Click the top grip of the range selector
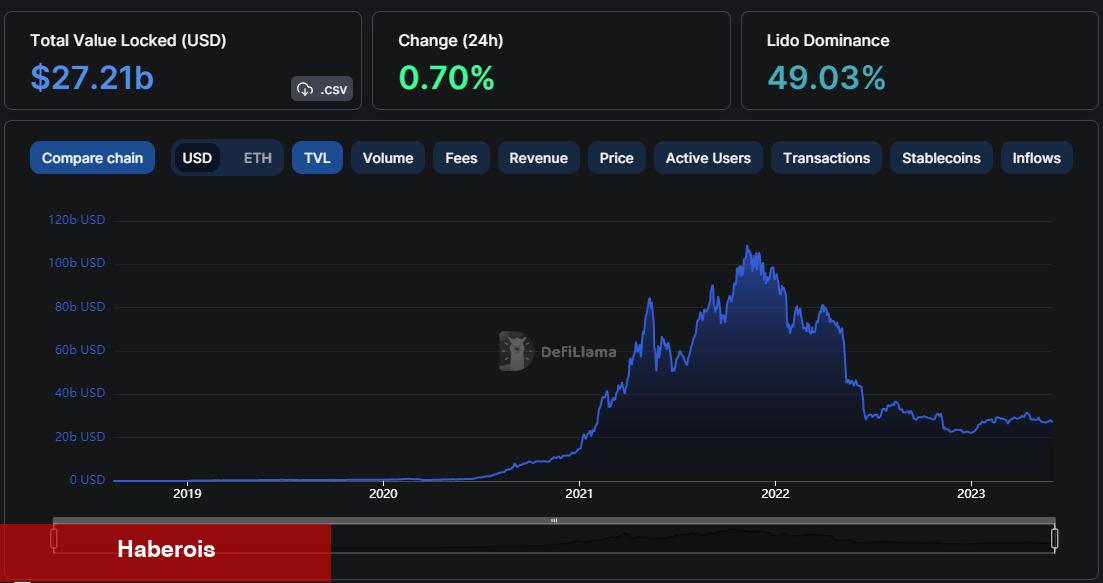This screenshot has width=1103, height=583. [554, 521]
